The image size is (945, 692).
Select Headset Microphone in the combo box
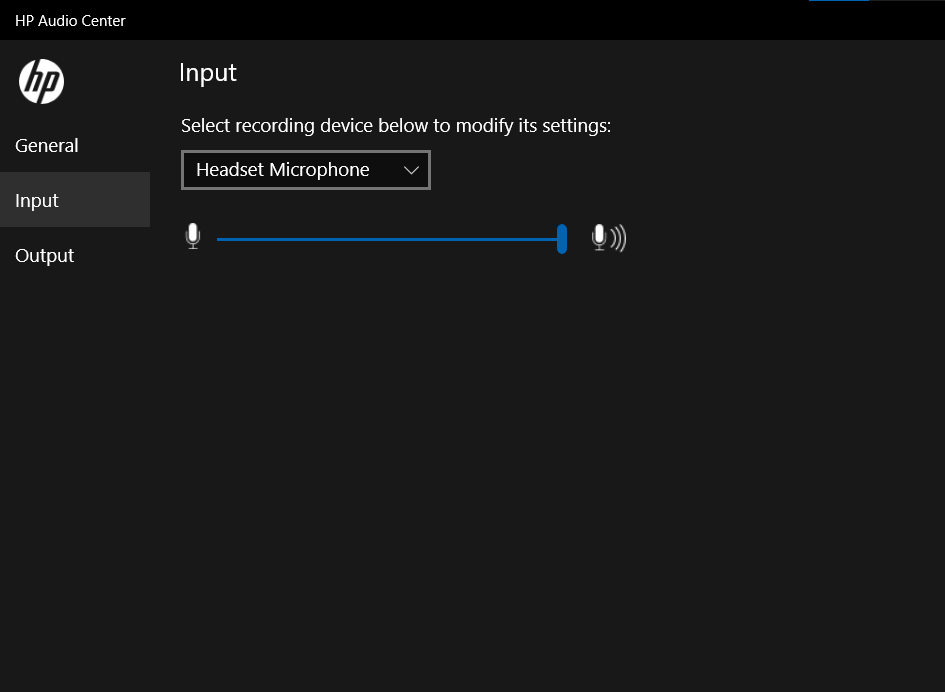click(x=283, y=170)
